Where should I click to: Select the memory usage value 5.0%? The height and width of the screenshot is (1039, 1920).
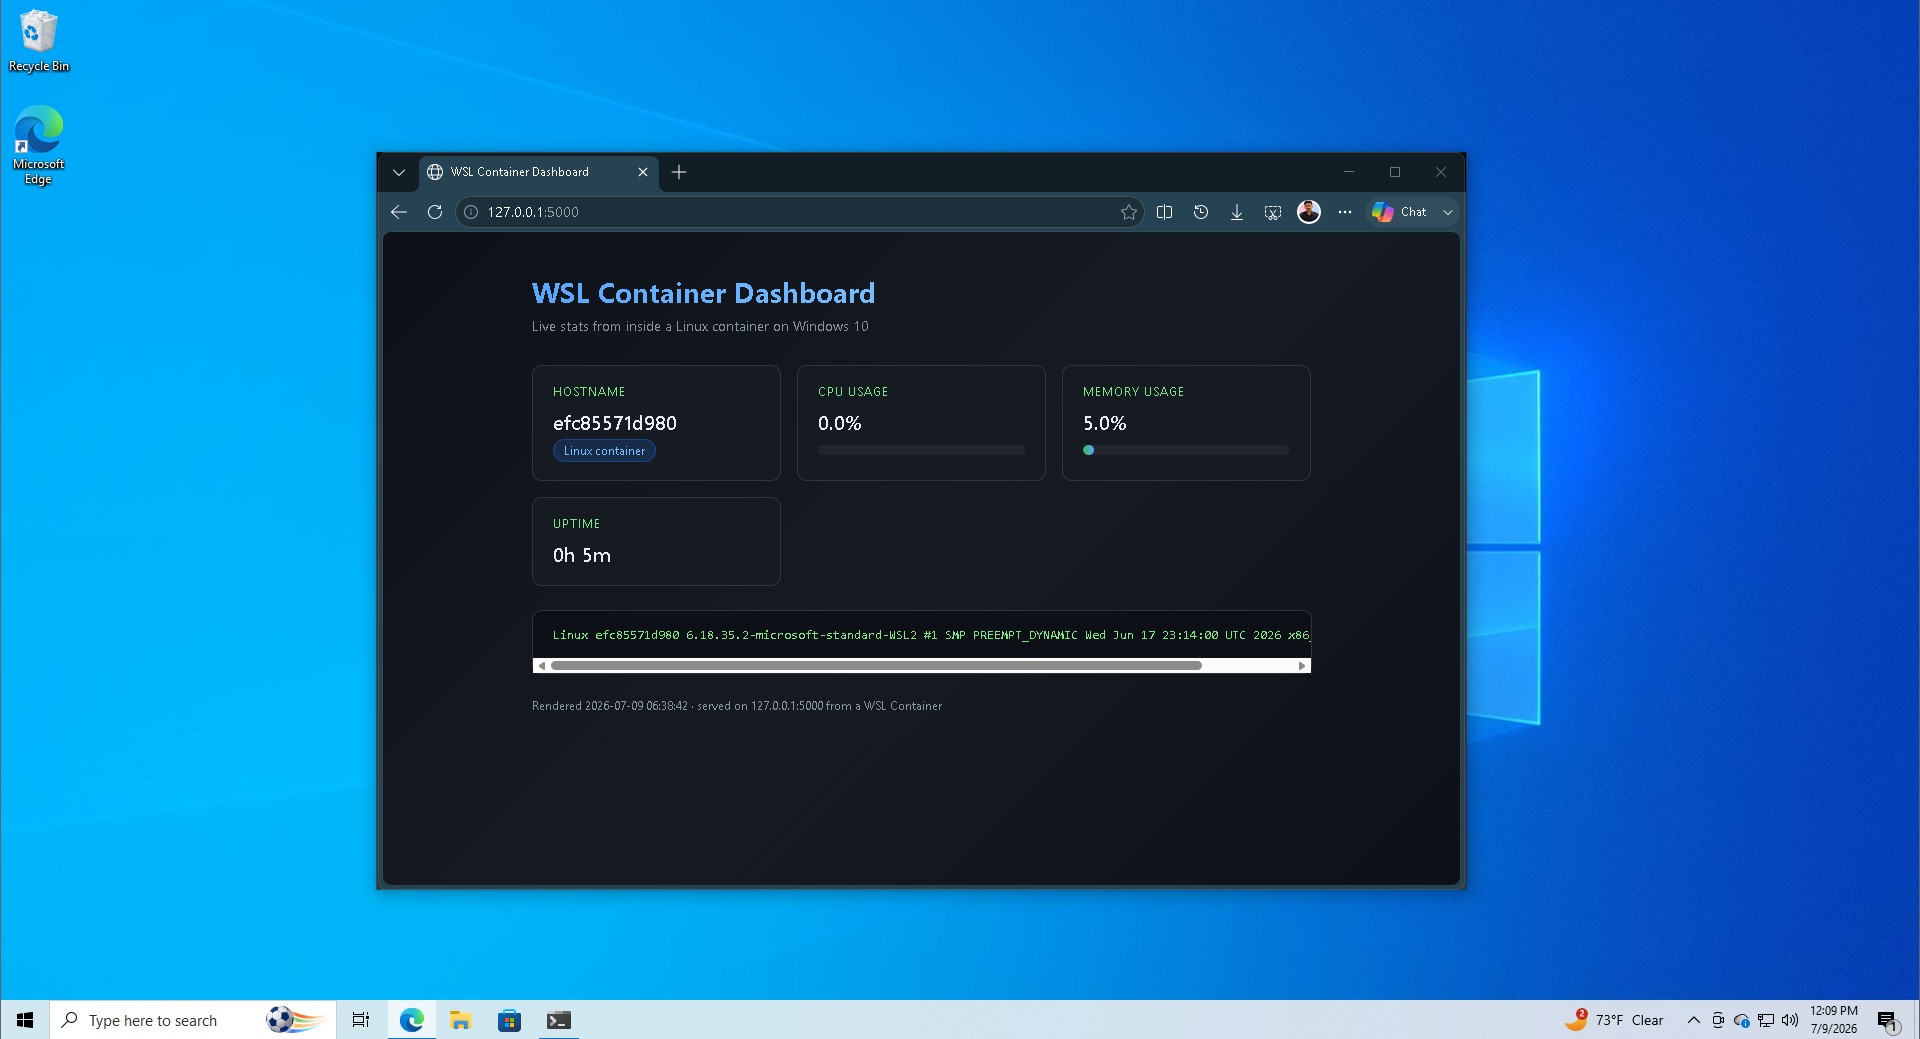1105,423
